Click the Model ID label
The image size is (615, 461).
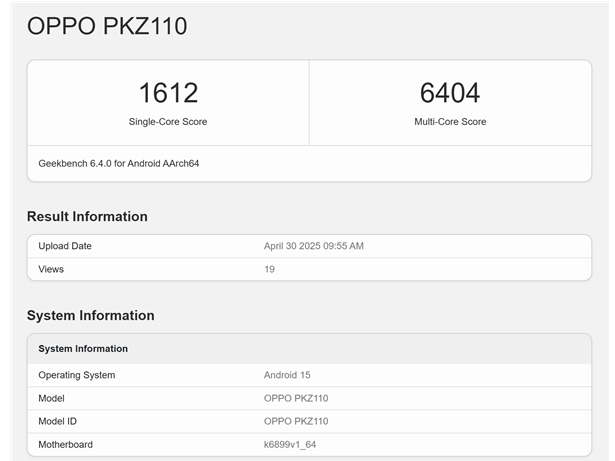58,421
